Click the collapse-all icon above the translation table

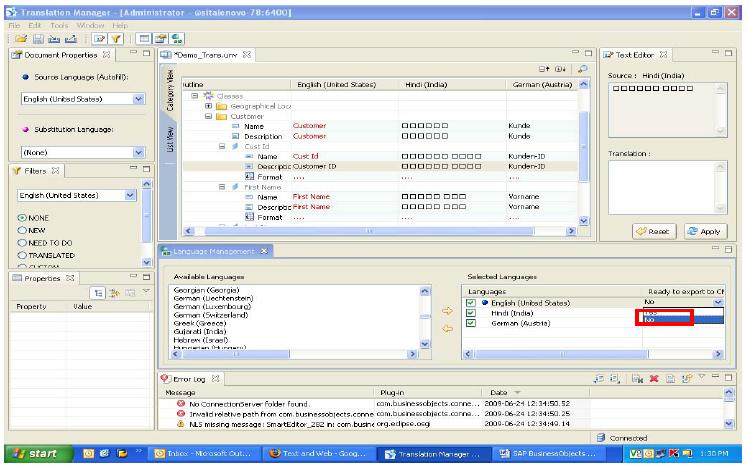click(x=544, y=69)
